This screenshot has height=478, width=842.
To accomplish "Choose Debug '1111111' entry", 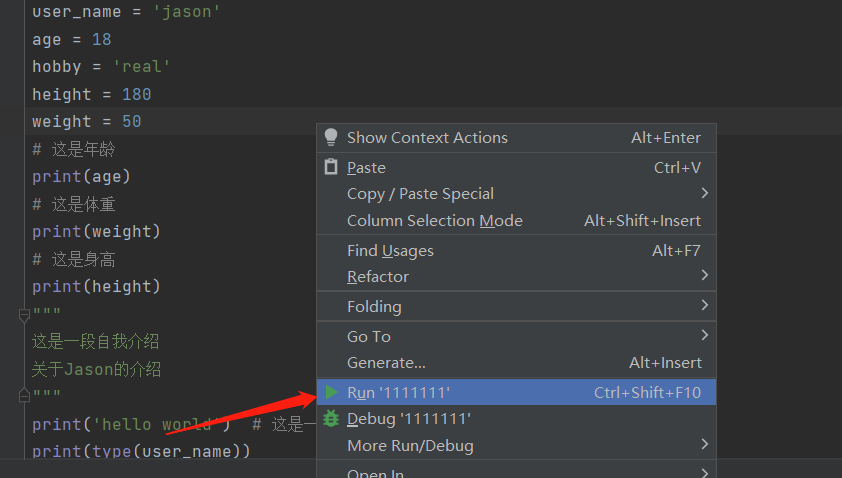I will click(408, 418).
